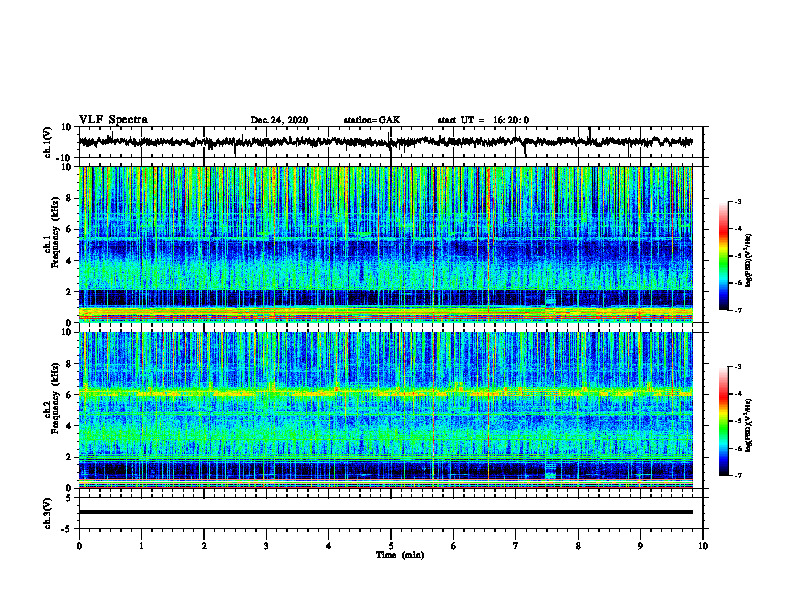
Task: Click time axis tick label "10"
Action: (703, 546)
